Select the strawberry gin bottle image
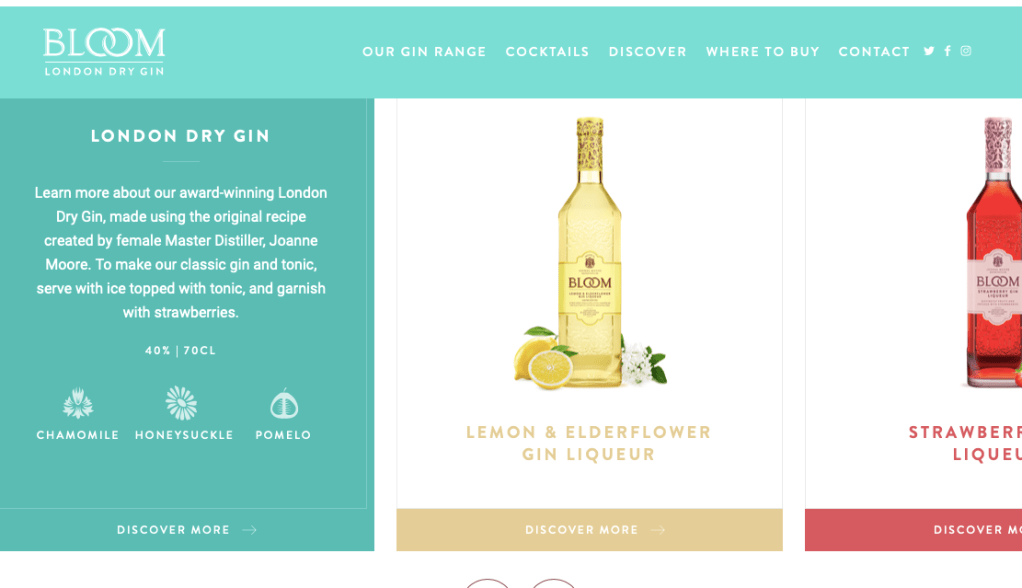 [x=993, y=253]
